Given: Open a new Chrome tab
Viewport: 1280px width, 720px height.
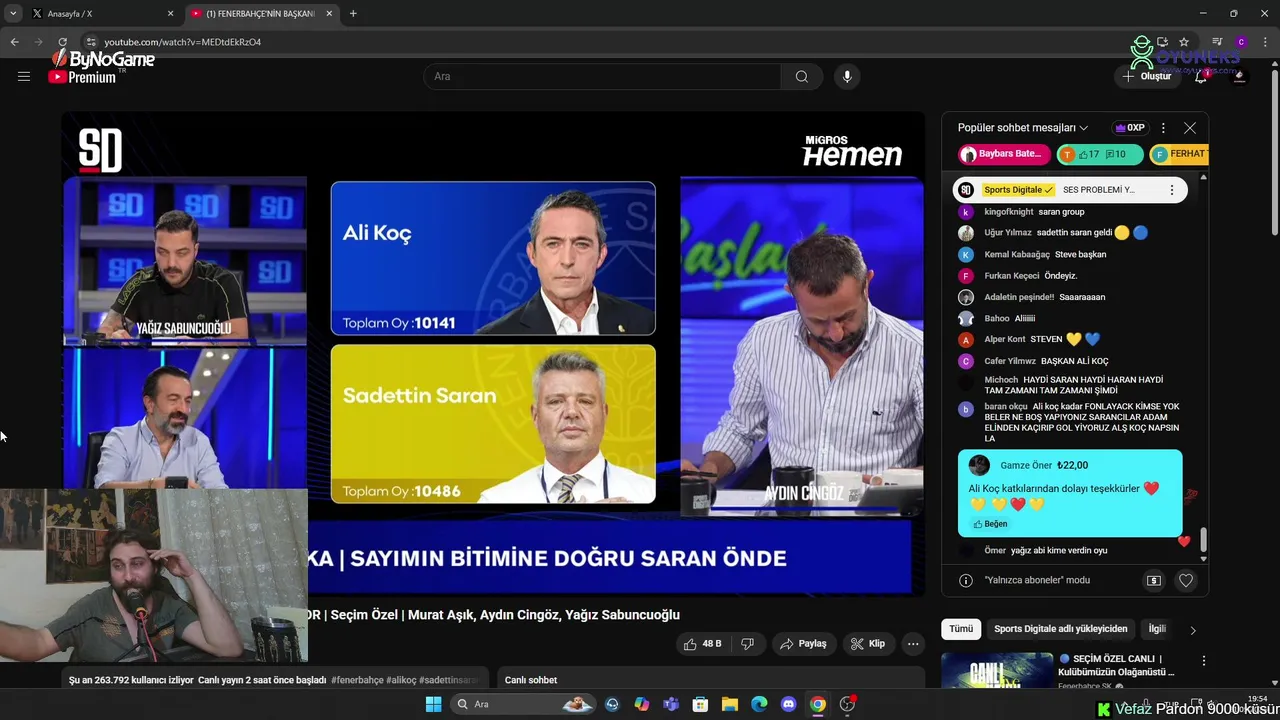Looking at the screenshot, I should (x=353, y=13).
